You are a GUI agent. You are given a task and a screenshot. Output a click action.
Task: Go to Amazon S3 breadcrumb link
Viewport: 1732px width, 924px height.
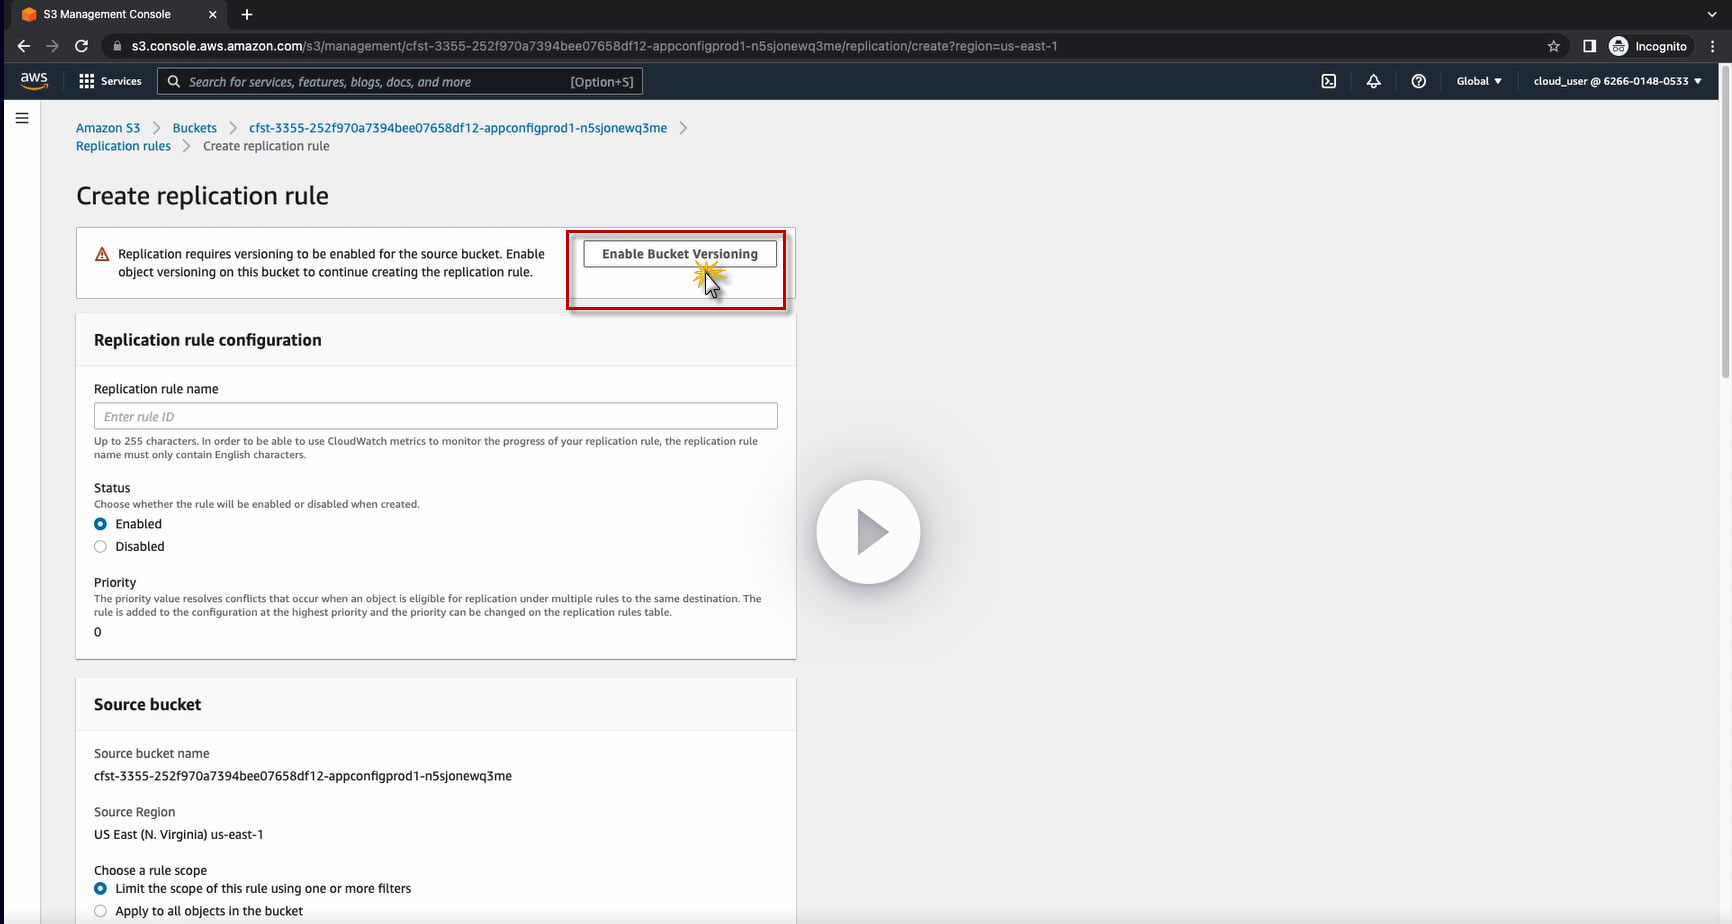[108, 128]
